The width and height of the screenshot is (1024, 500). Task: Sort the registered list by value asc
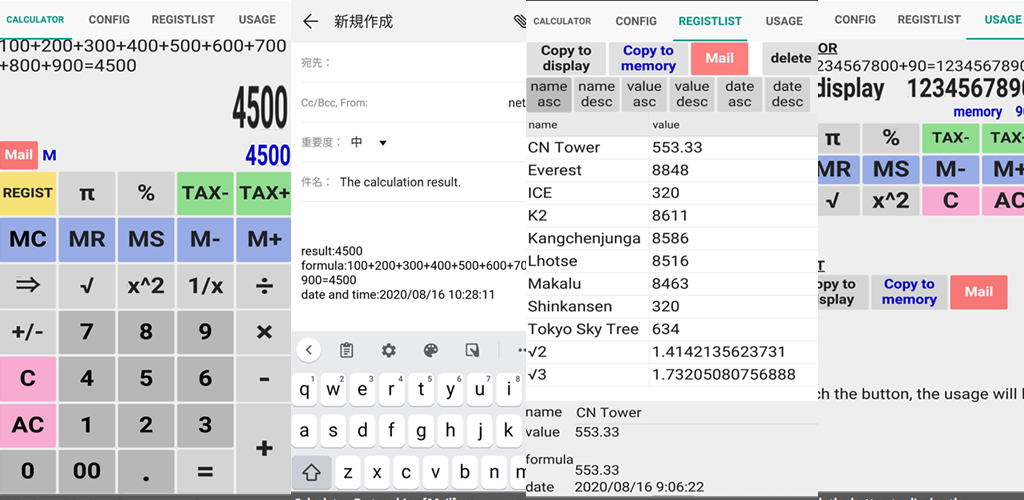(x=644, y=94)
